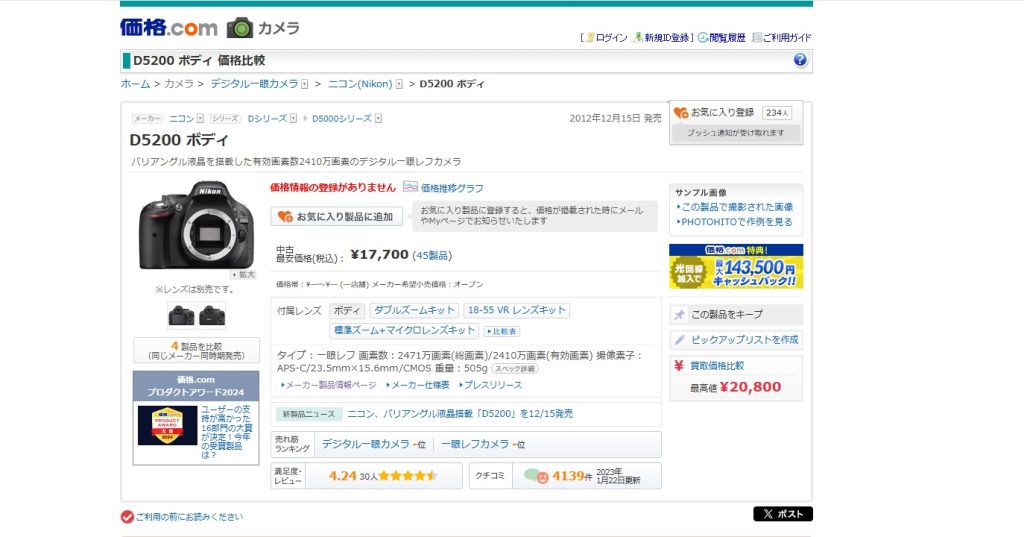This screenshot has width=1024, height=537.
Task: Select 標準ズーム+マイクロレンズキット option
Action: coord(404,331)
